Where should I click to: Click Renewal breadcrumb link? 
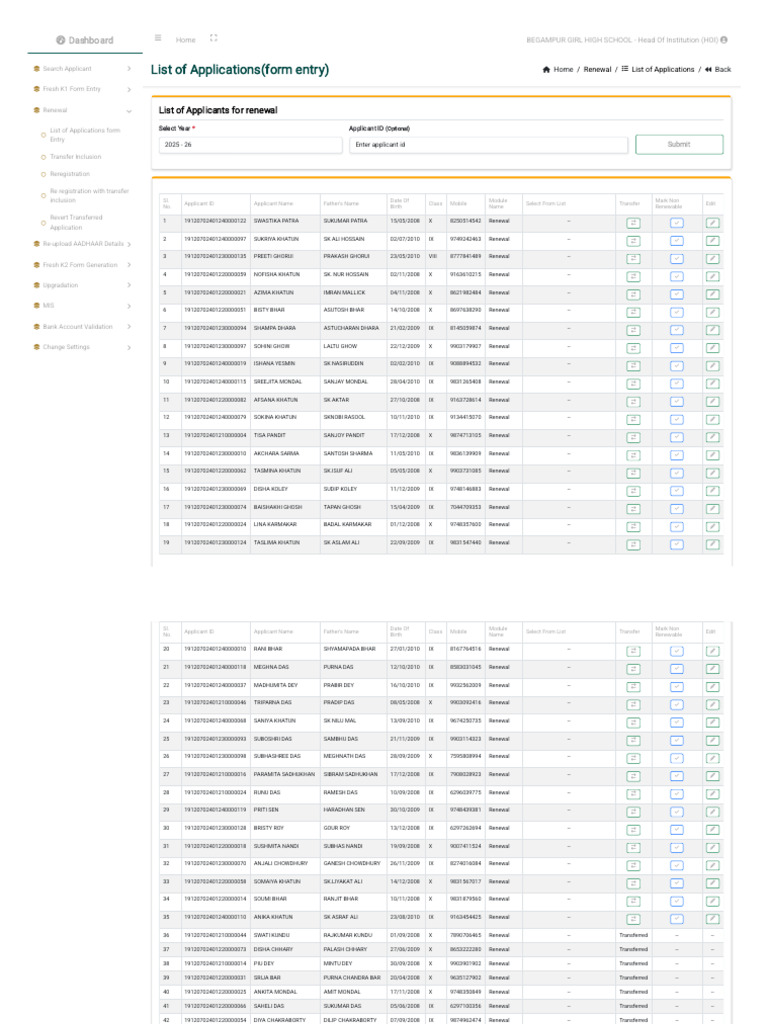[x=598, y=69]
